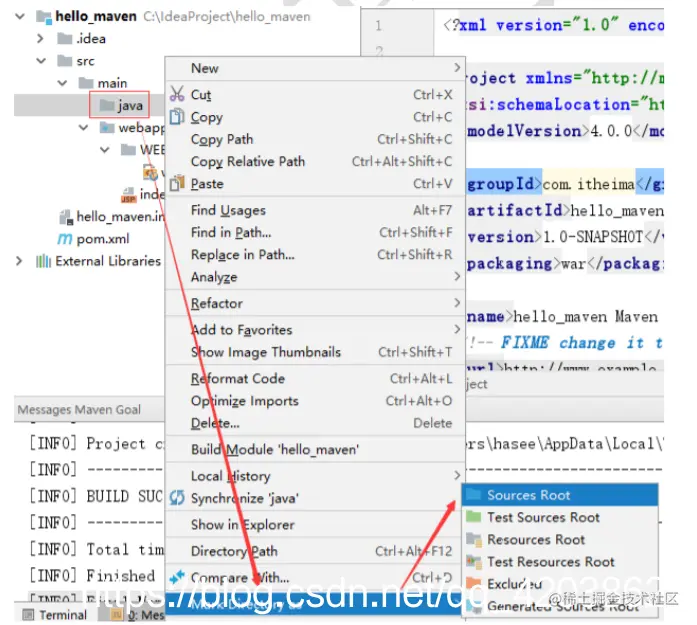Viewport: 697px width, 625px height.
Task: Select Resources Root submenu option
Action: tap(560, 539)
